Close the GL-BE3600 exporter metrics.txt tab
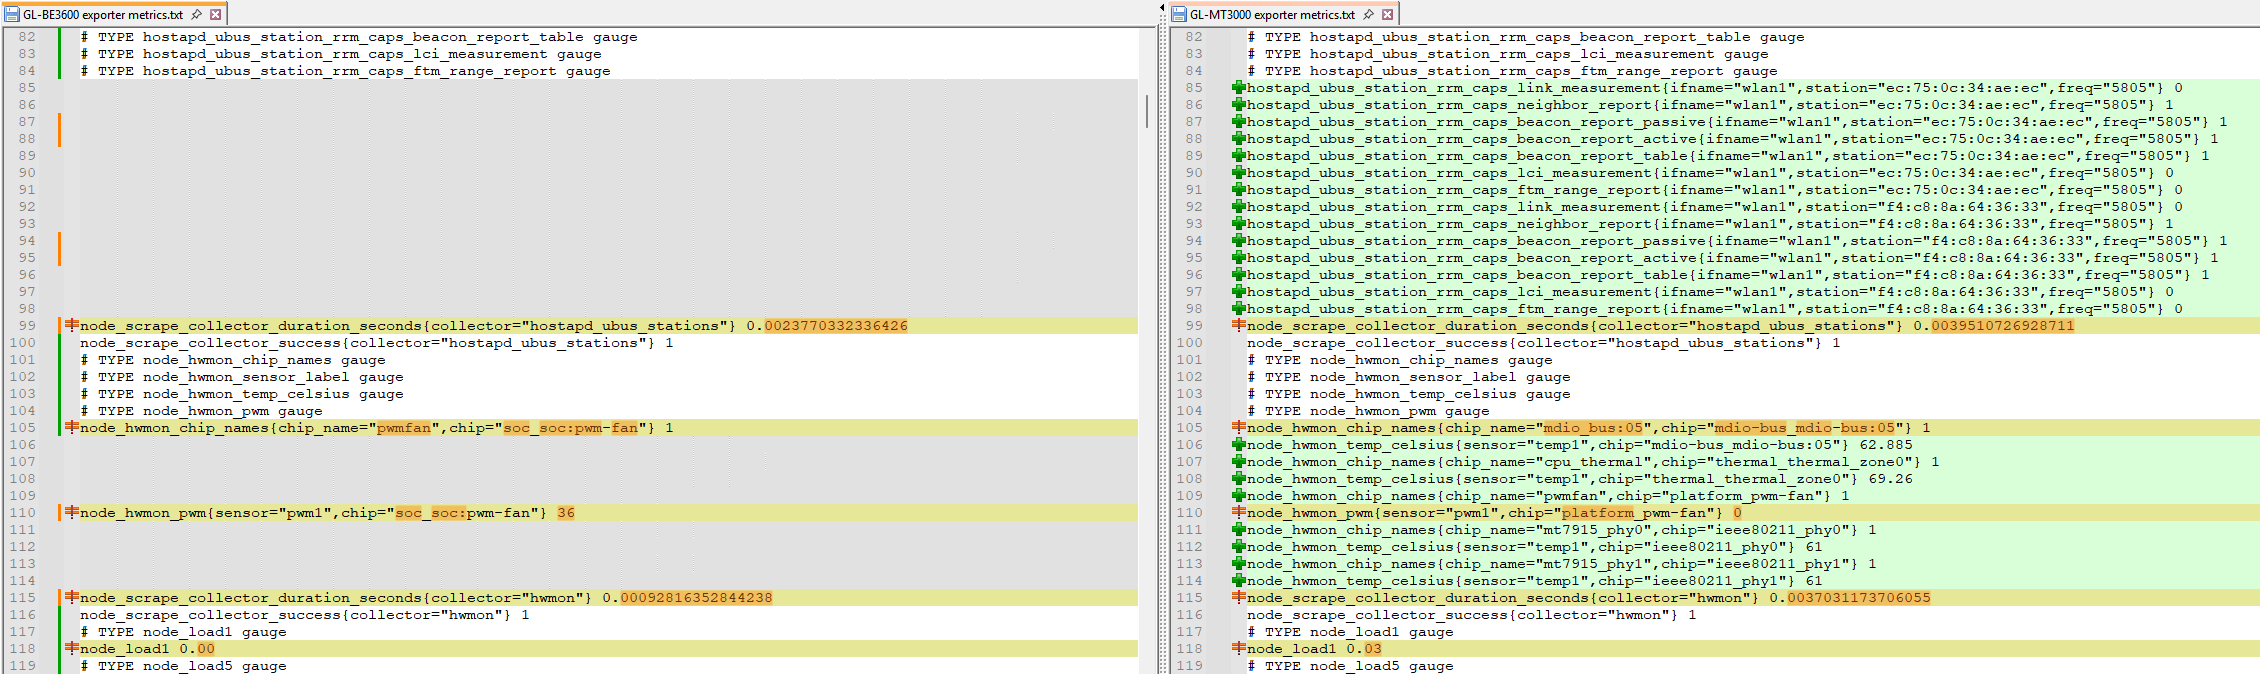This screenshot has height=674, width=2260. click(x=215, y=15)
